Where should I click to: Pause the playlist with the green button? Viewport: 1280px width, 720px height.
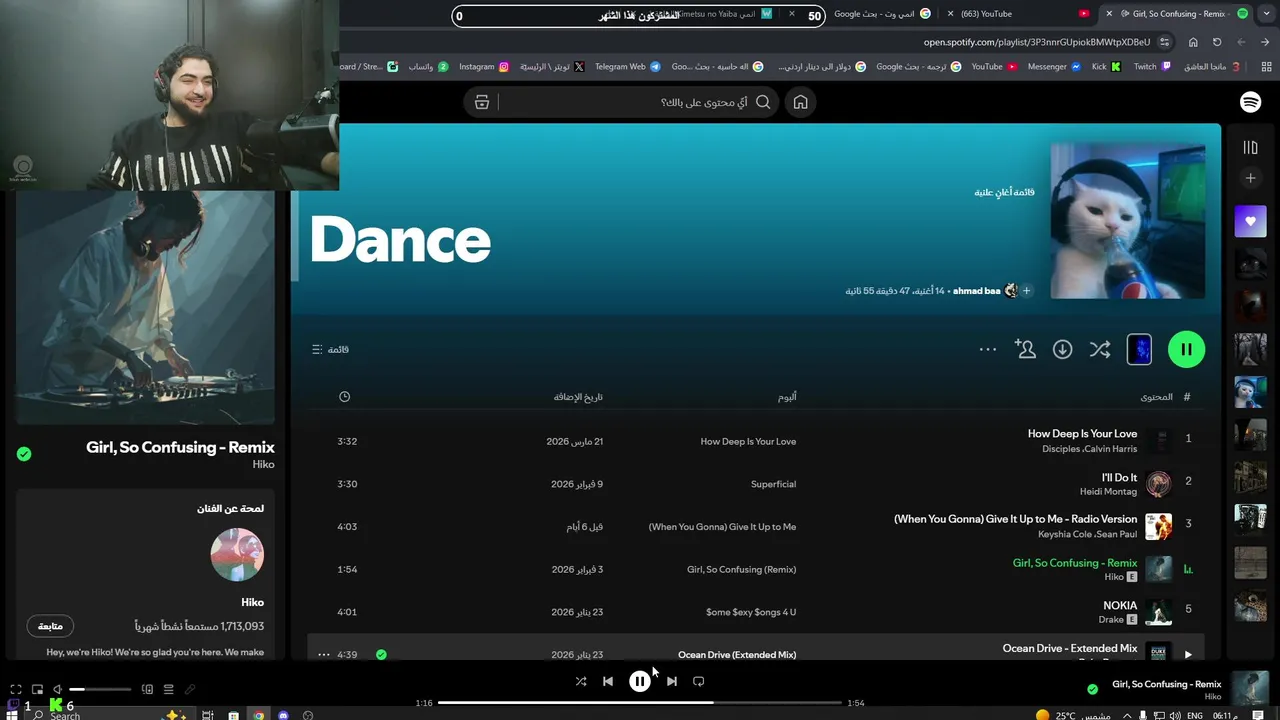(1186, 349)
